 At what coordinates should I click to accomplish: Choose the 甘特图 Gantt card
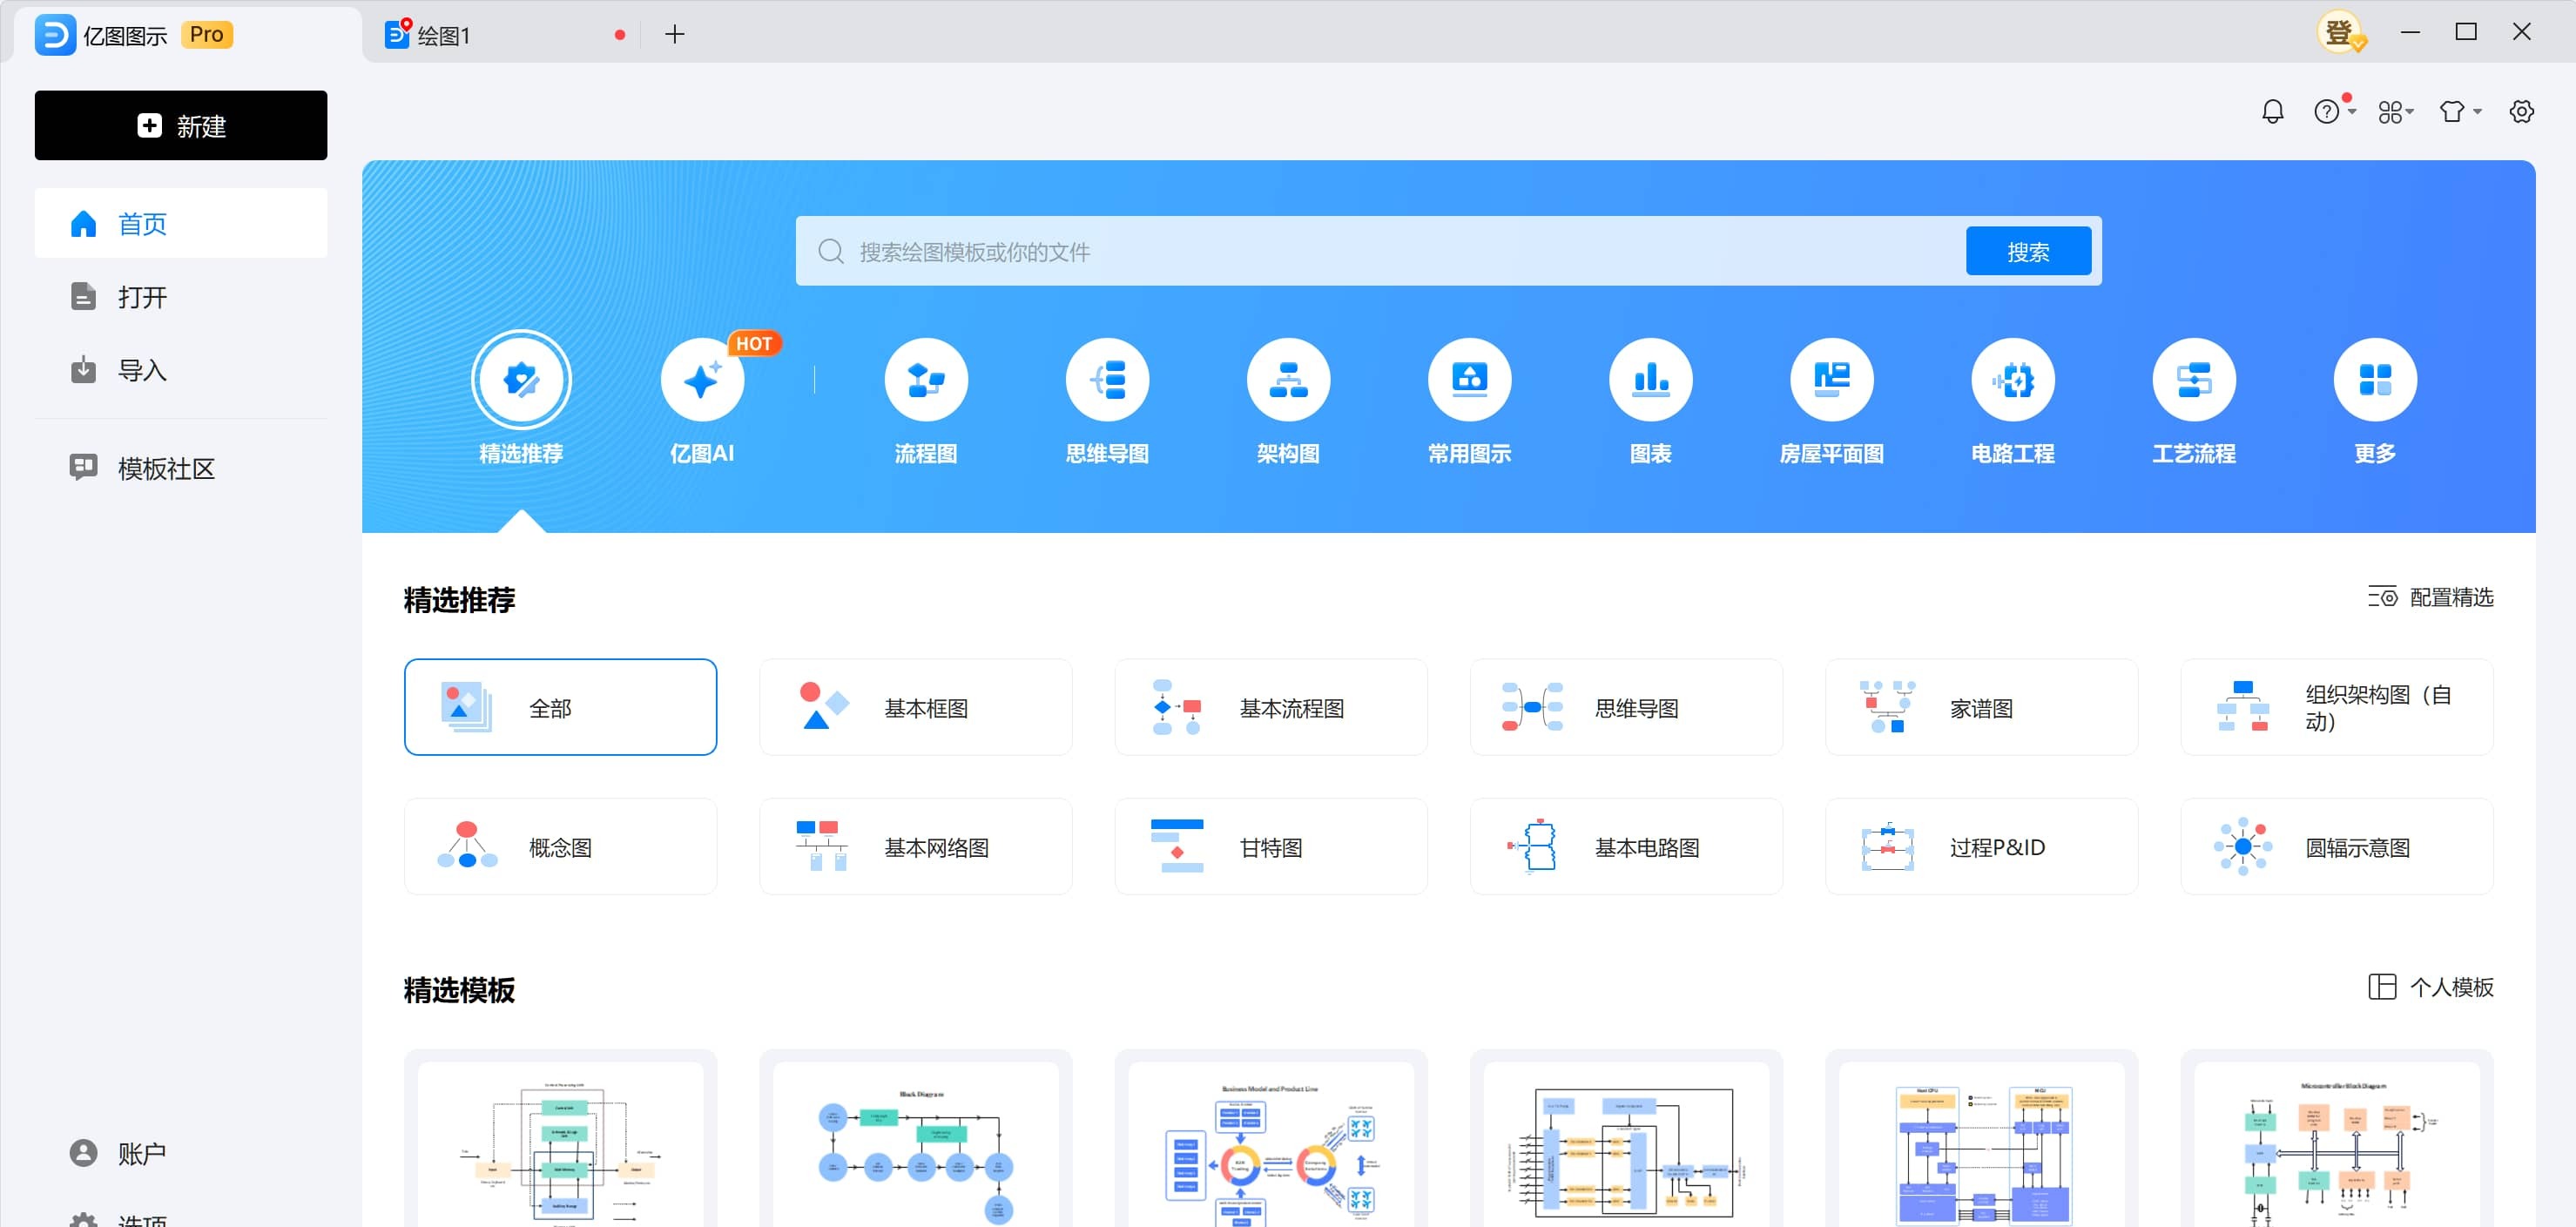[x=1270, y=846]
